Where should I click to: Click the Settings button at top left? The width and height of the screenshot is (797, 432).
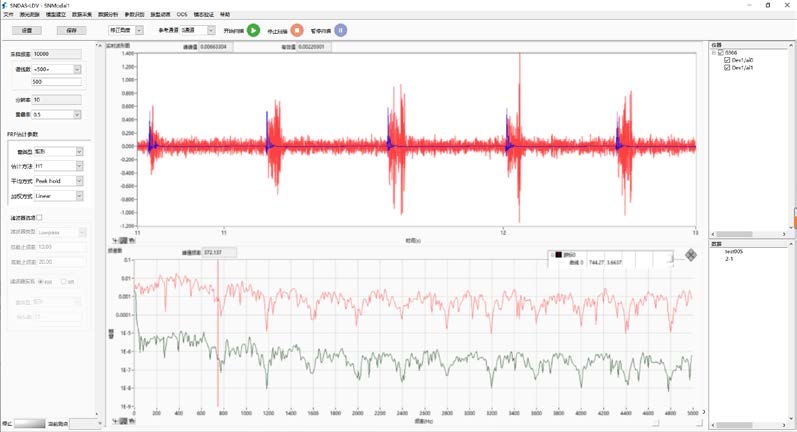click(27, 31)
